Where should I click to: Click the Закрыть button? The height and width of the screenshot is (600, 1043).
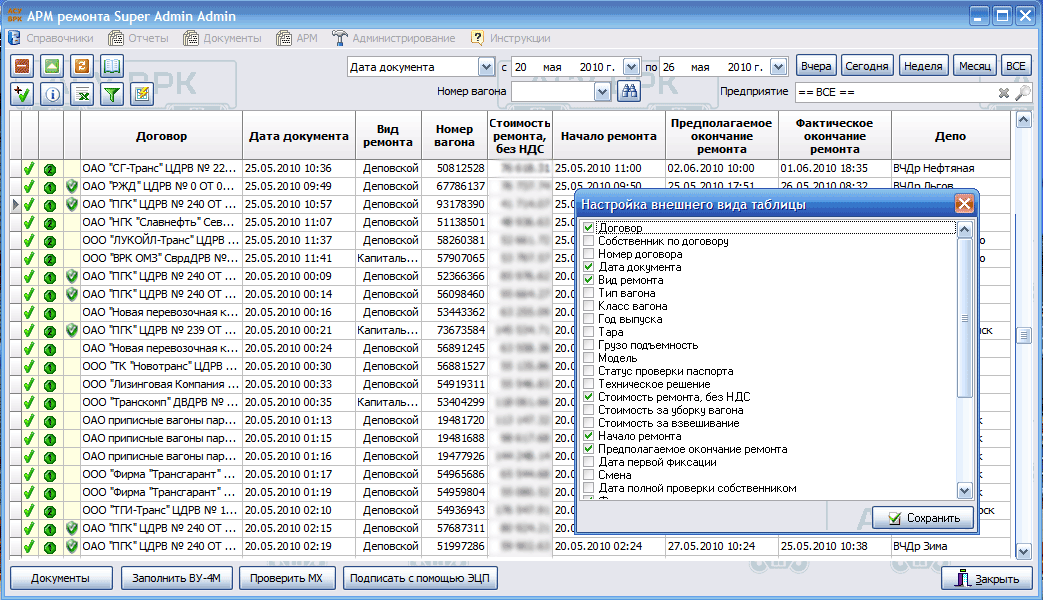point(986,579)
